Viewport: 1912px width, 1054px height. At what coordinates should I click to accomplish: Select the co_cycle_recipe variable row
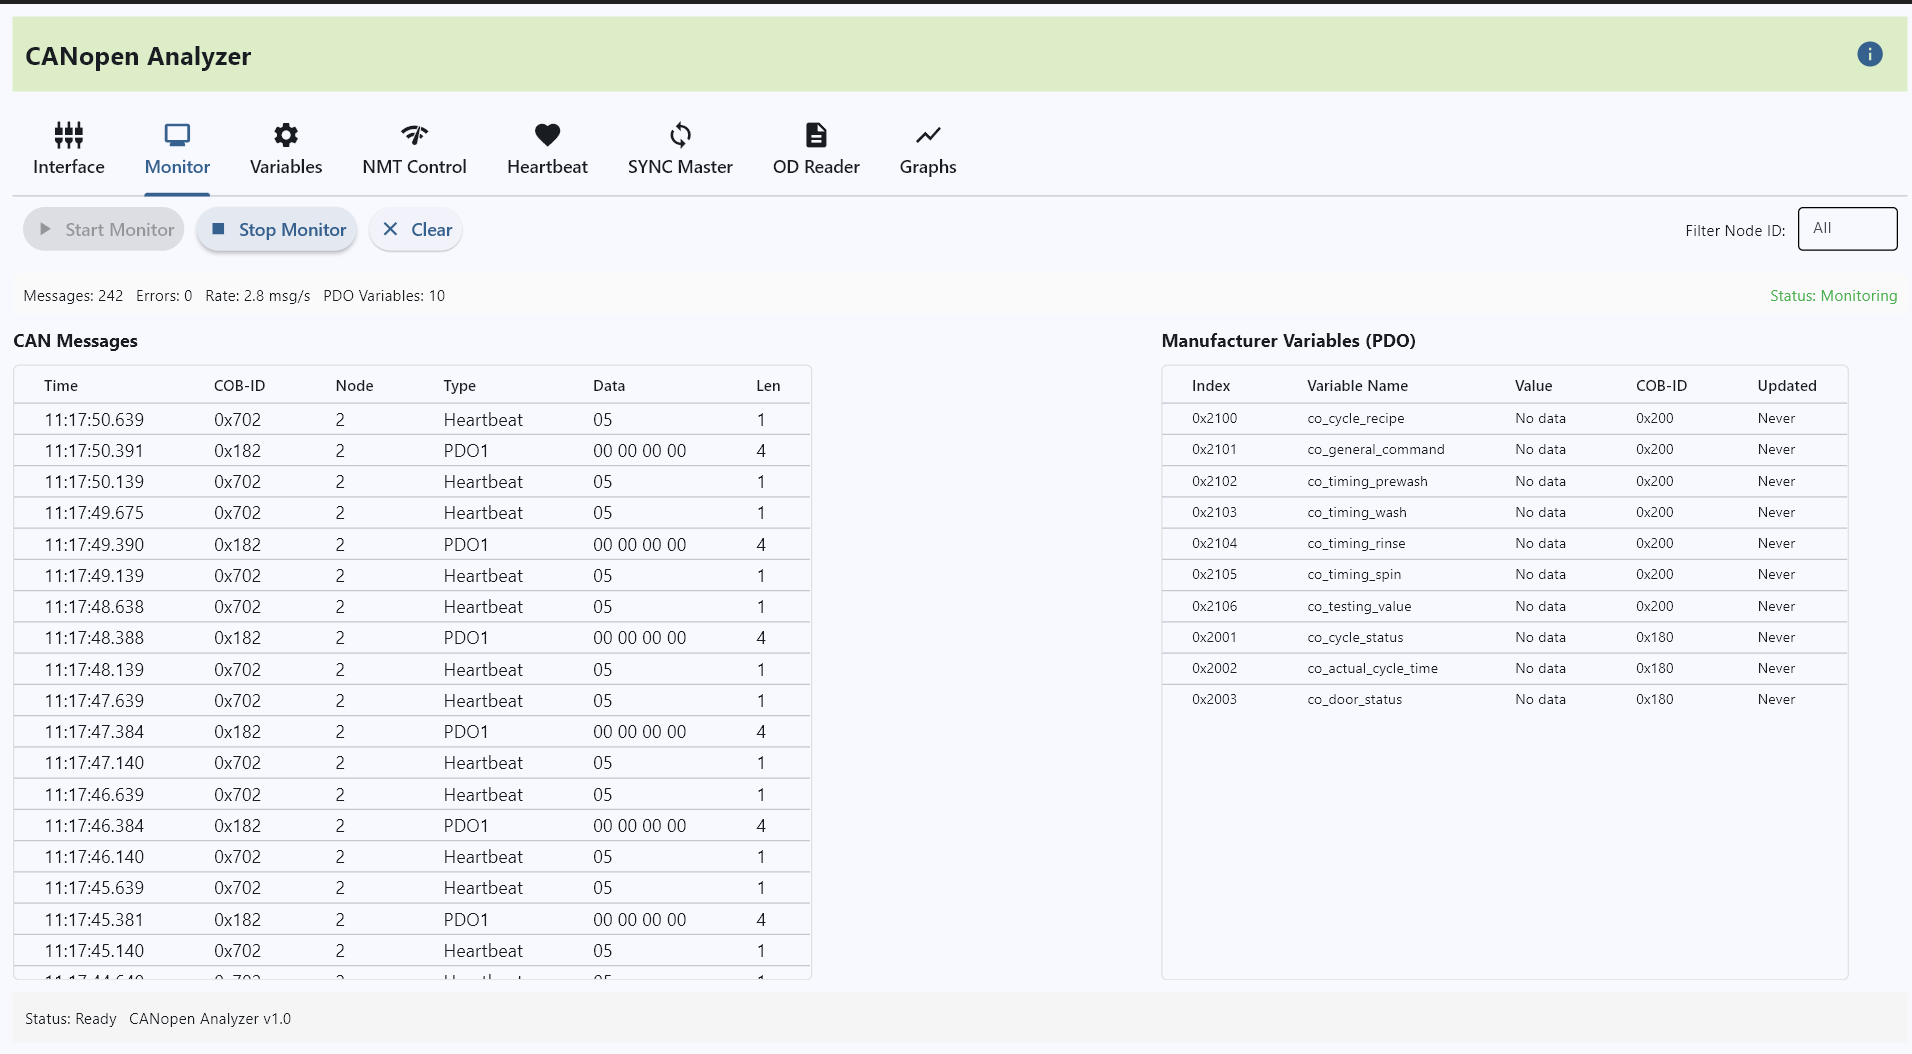click(x=1503, y=419)
